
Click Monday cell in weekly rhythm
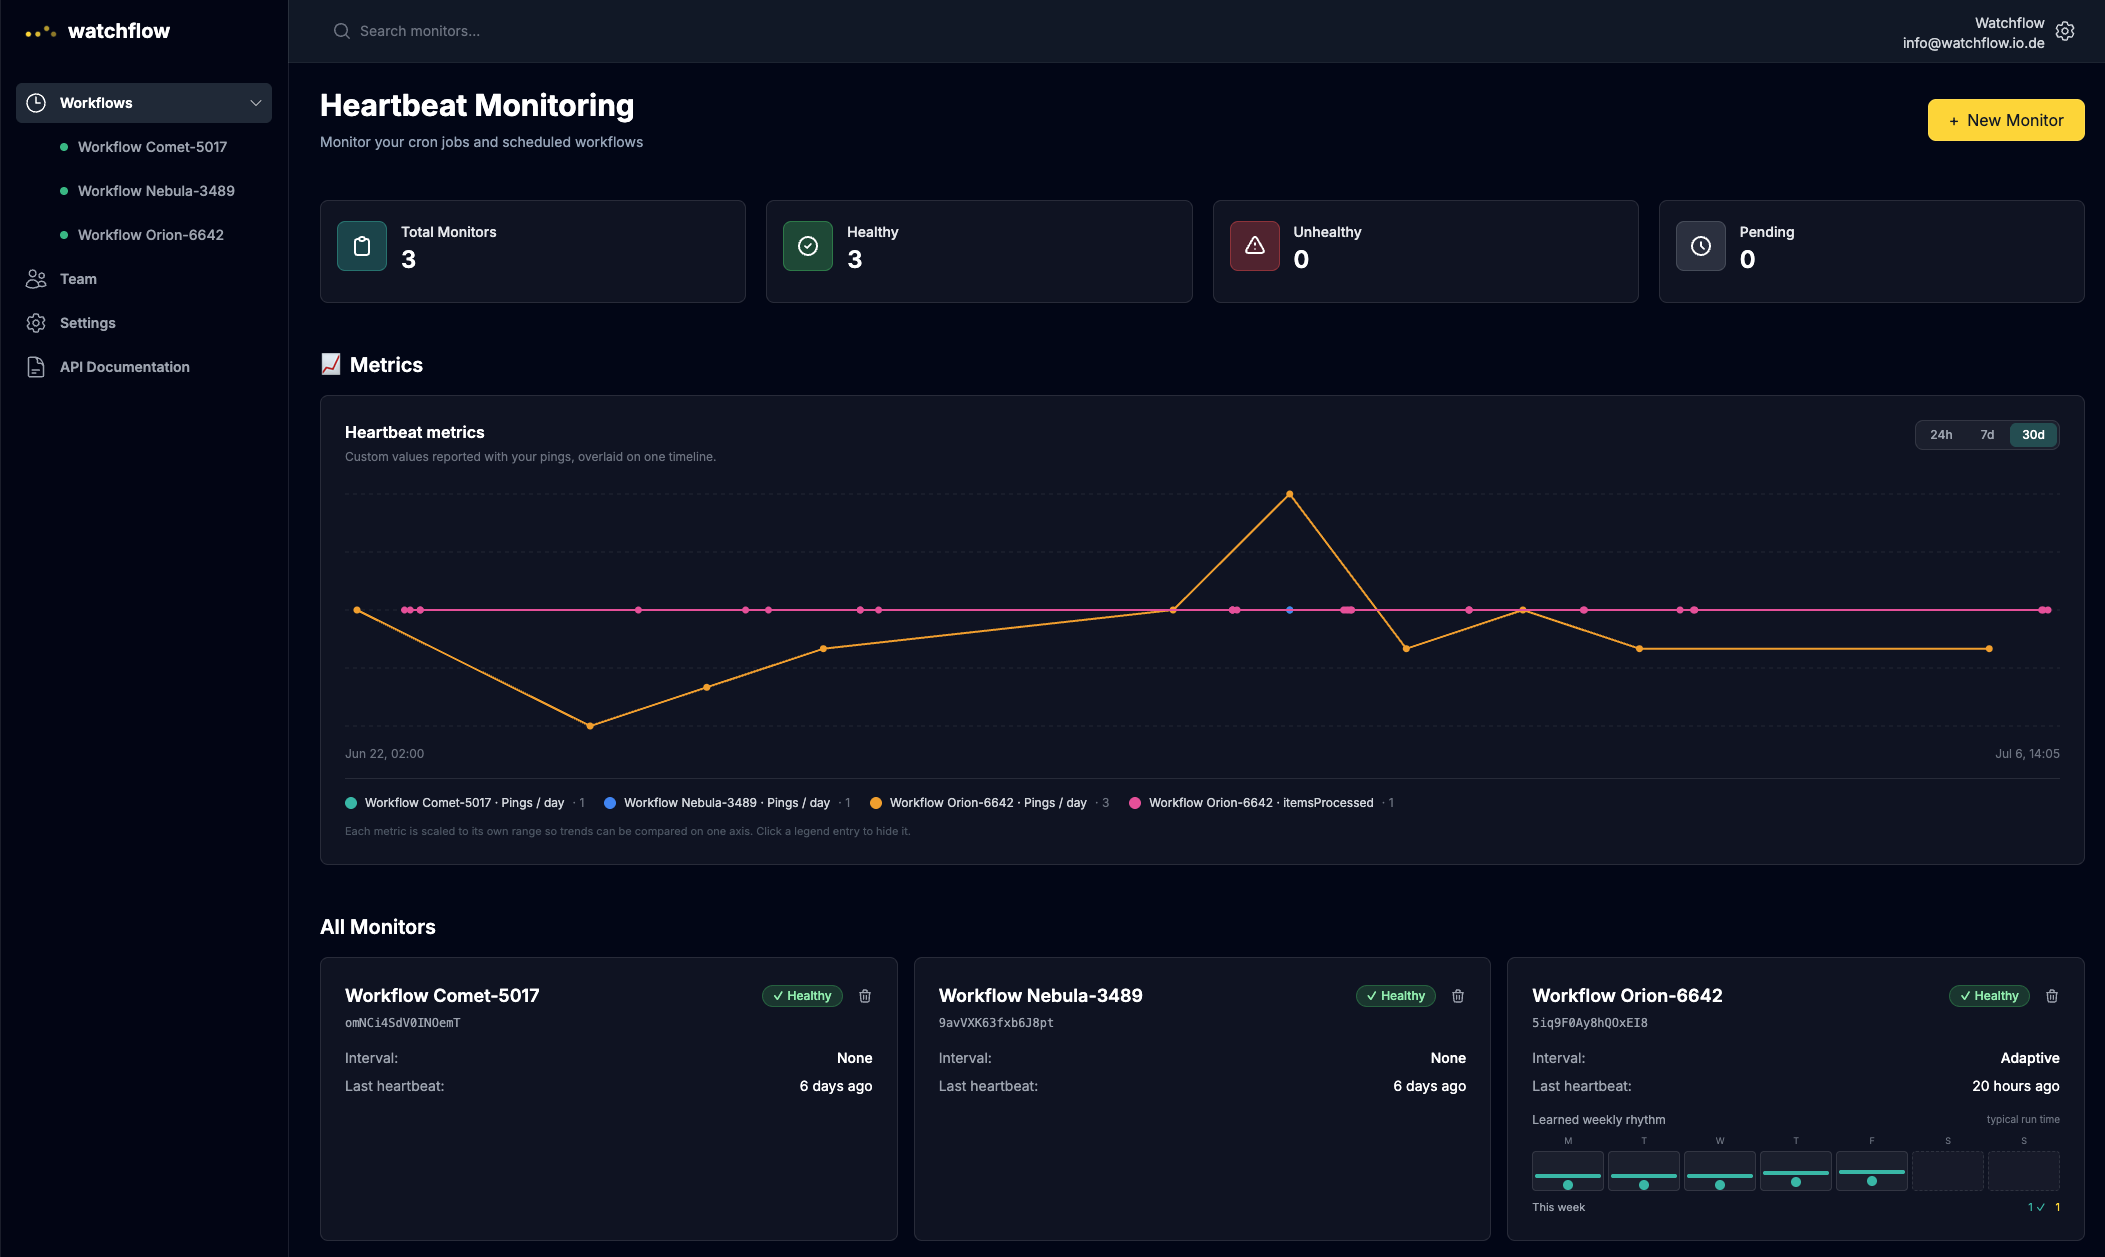click(1568, 1171)
